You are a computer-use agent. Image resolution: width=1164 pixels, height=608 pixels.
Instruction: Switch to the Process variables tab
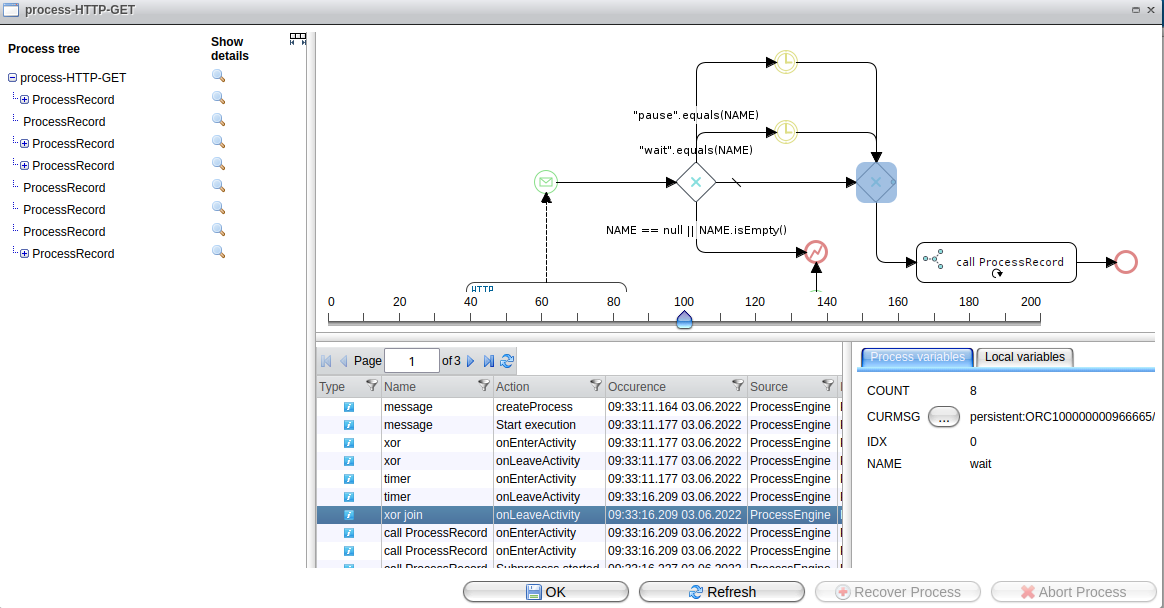[918, 357]
